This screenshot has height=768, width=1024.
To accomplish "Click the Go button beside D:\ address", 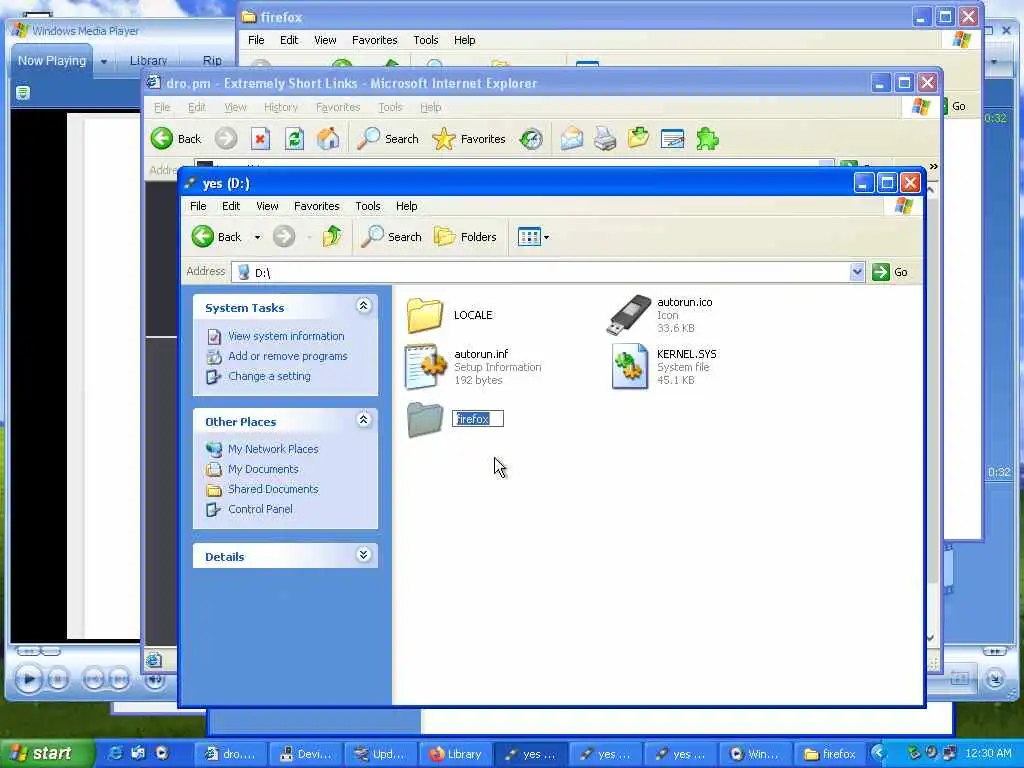I will tap(889, 272).
